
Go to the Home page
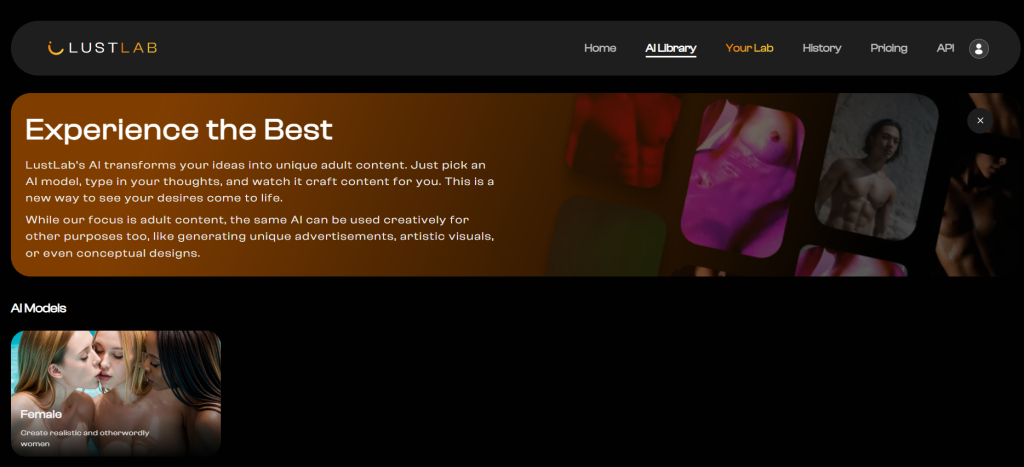click(x=600, y=48)
